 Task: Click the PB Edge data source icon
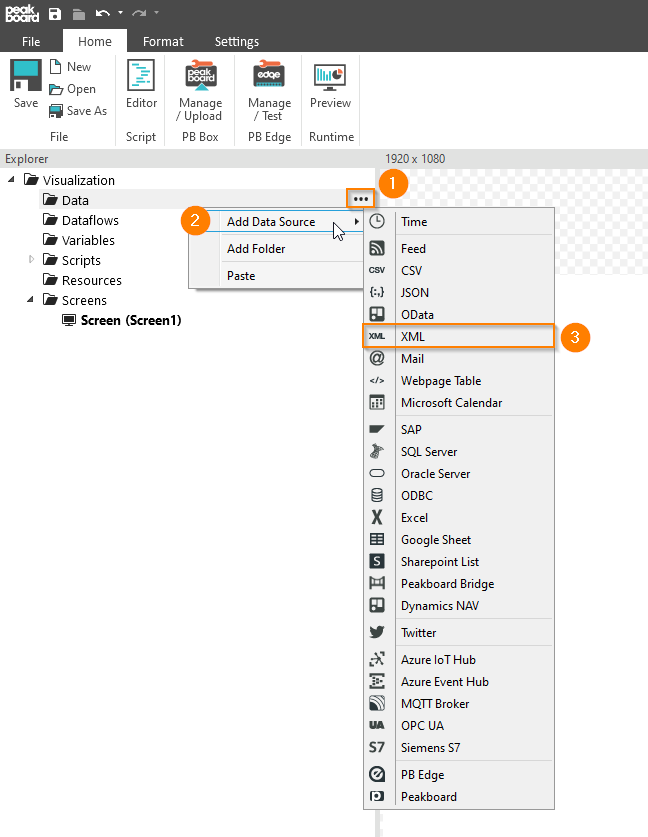pyautogui.click(x=377, y=774)
